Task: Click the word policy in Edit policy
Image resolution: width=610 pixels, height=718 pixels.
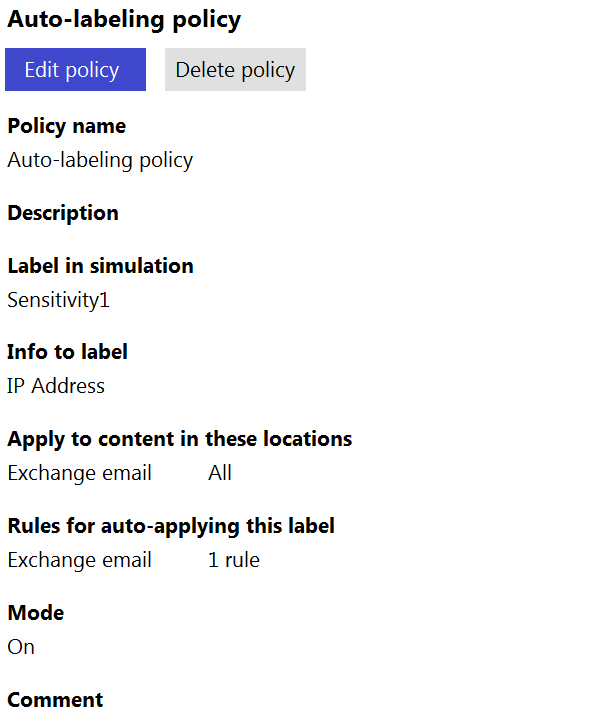Action: coord(92,71)
